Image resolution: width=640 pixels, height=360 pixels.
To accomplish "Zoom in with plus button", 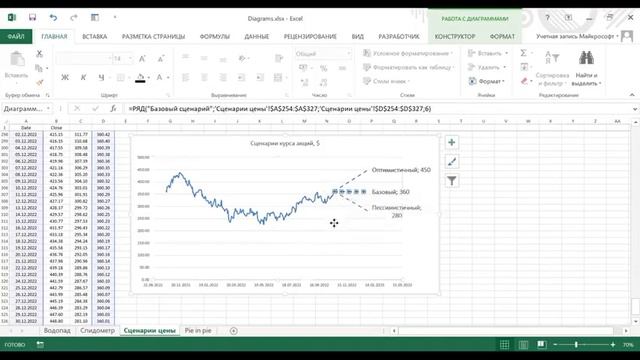I will click(613, 345).
